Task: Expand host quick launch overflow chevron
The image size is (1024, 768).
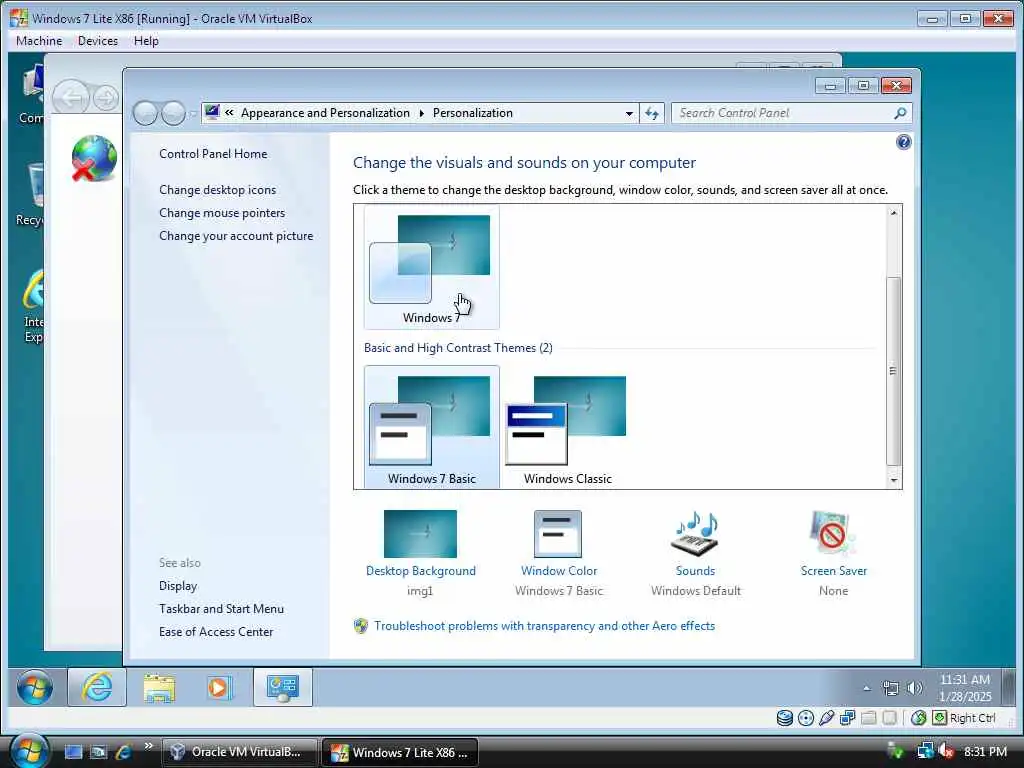Action: pos(148,746)
